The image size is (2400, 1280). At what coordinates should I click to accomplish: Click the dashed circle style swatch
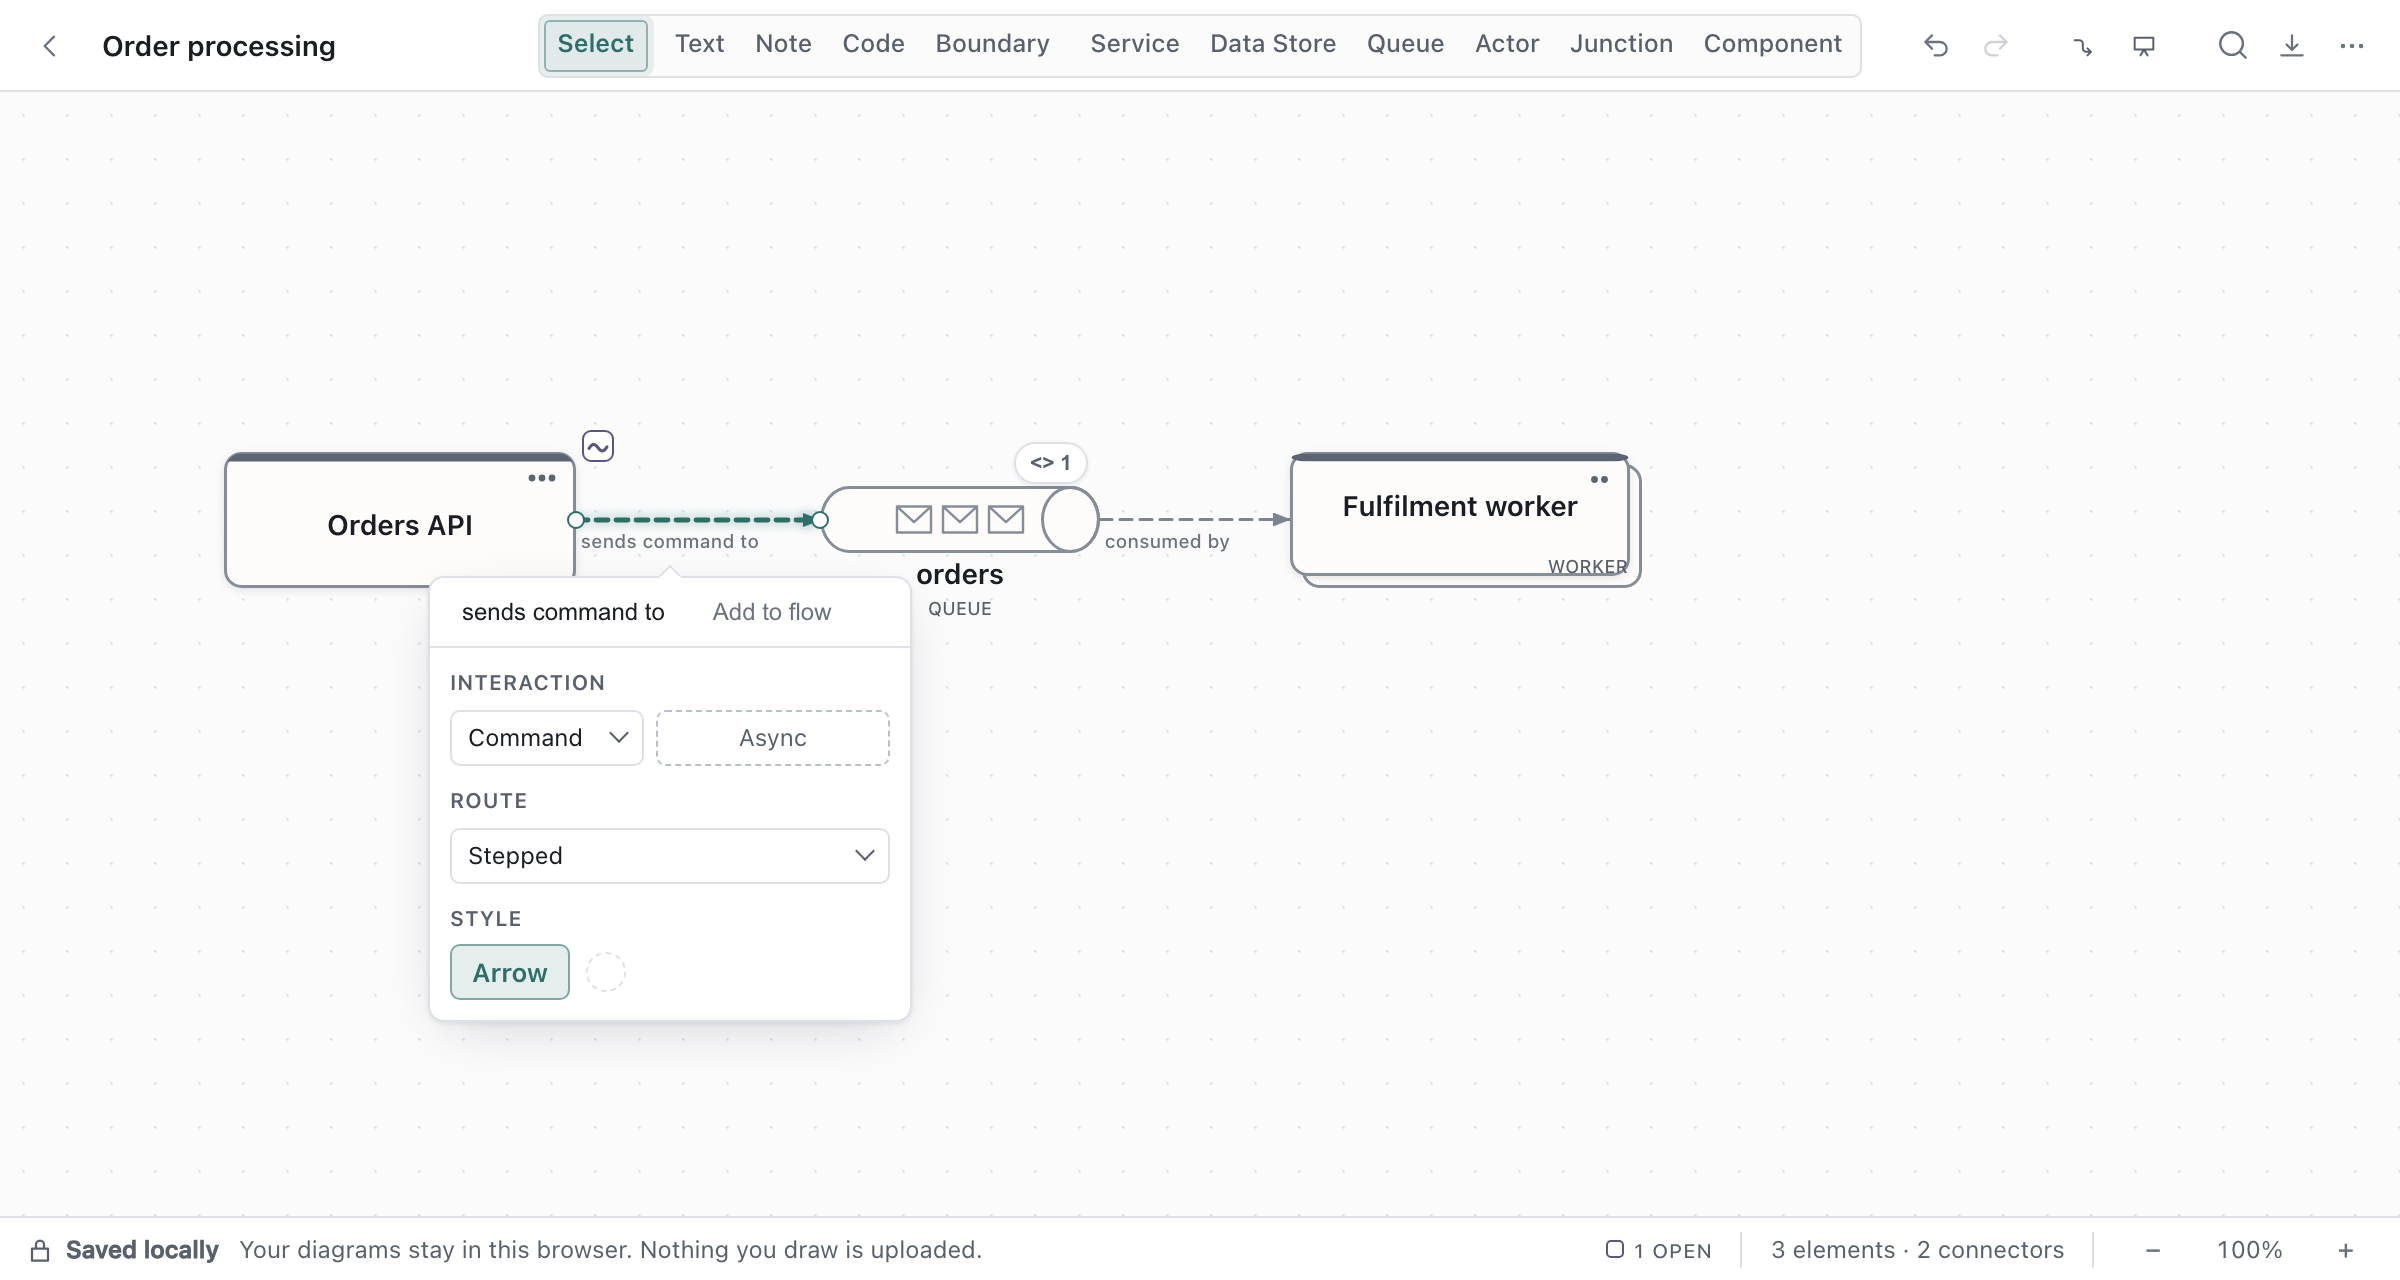pyautogui.click(x=606, y=972)
